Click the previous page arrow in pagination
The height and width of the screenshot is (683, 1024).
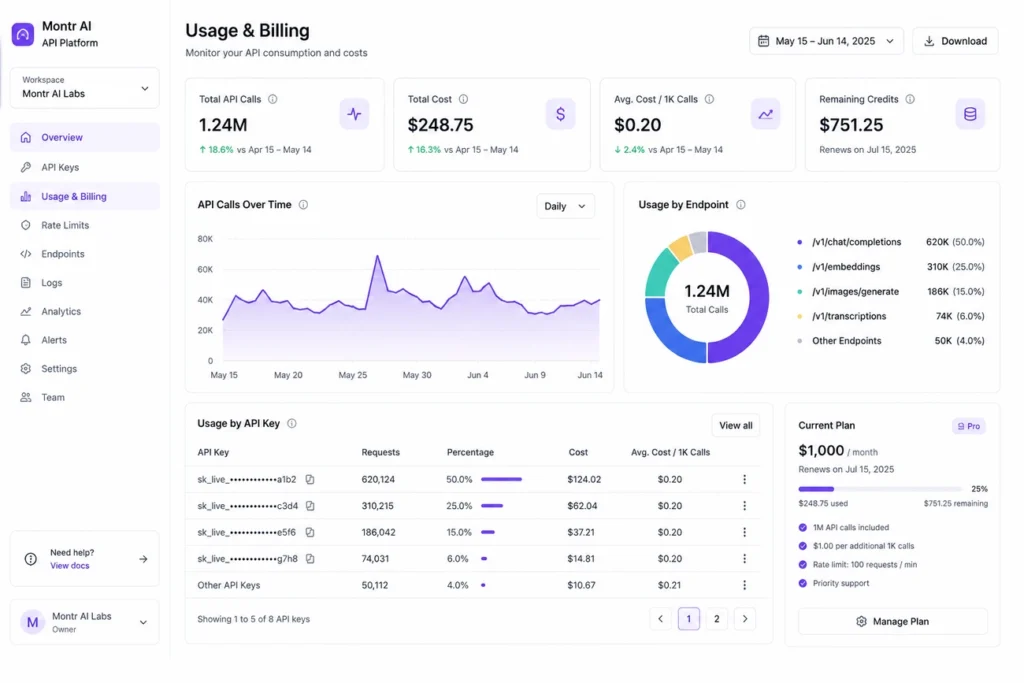click(660, 619)
